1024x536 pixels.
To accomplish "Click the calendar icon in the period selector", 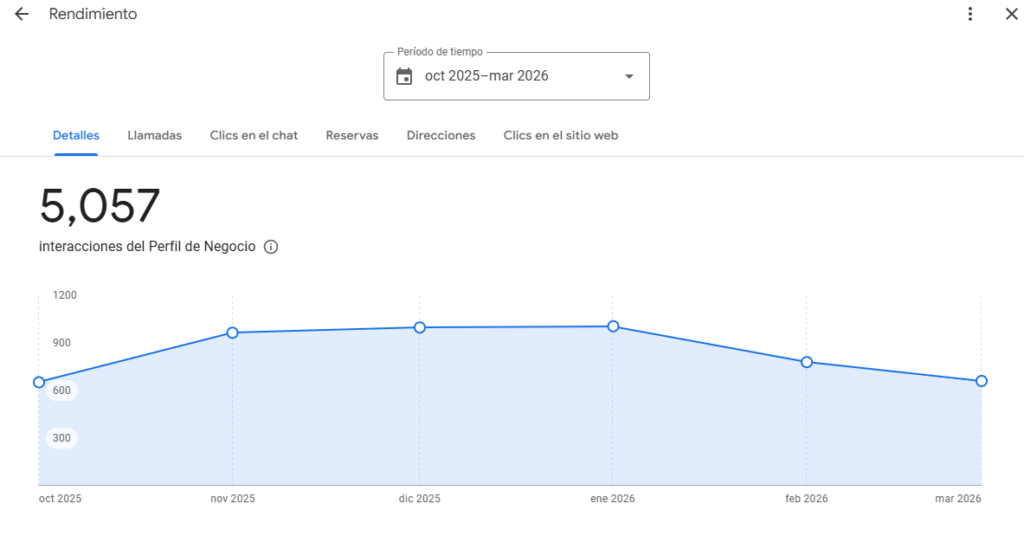I will click(x=404, y=76).
